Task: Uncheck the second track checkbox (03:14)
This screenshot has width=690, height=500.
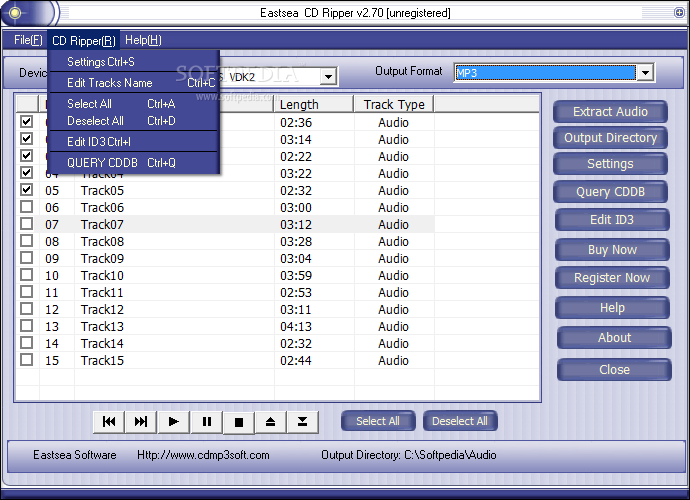Action: click(26, 139)
